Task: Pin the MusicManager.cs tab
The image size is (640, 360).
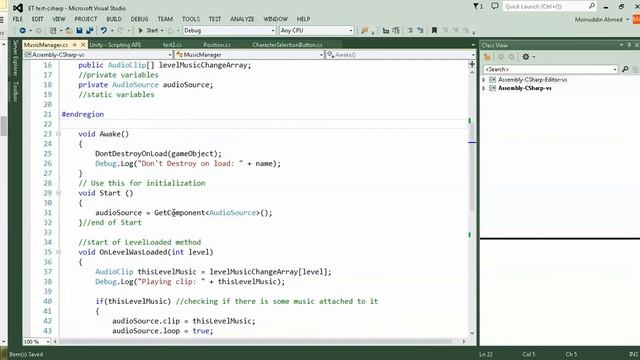Action: (x=75, y=45)
